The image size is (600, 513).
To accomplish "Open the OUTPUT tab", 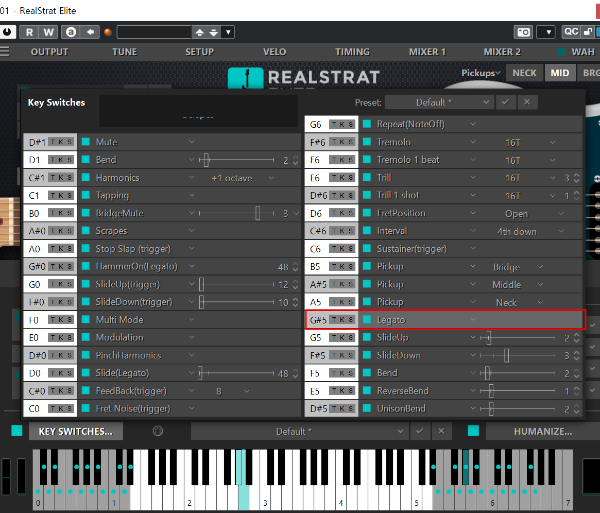I will click(49, 52).
